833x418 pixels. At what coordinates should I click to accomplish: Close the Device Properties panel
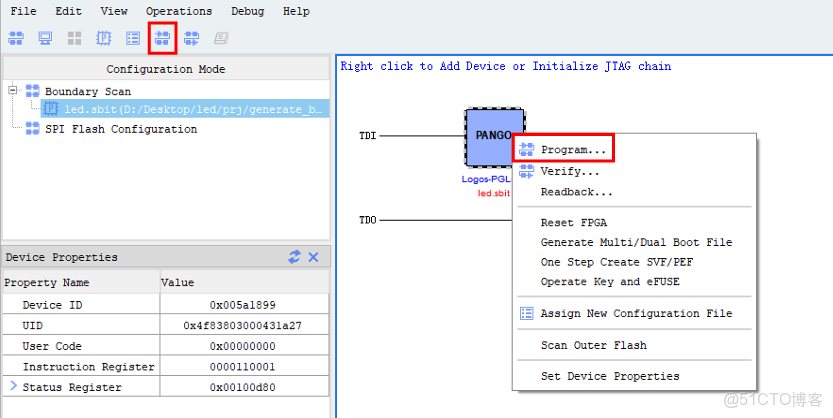tap(313, 257)
